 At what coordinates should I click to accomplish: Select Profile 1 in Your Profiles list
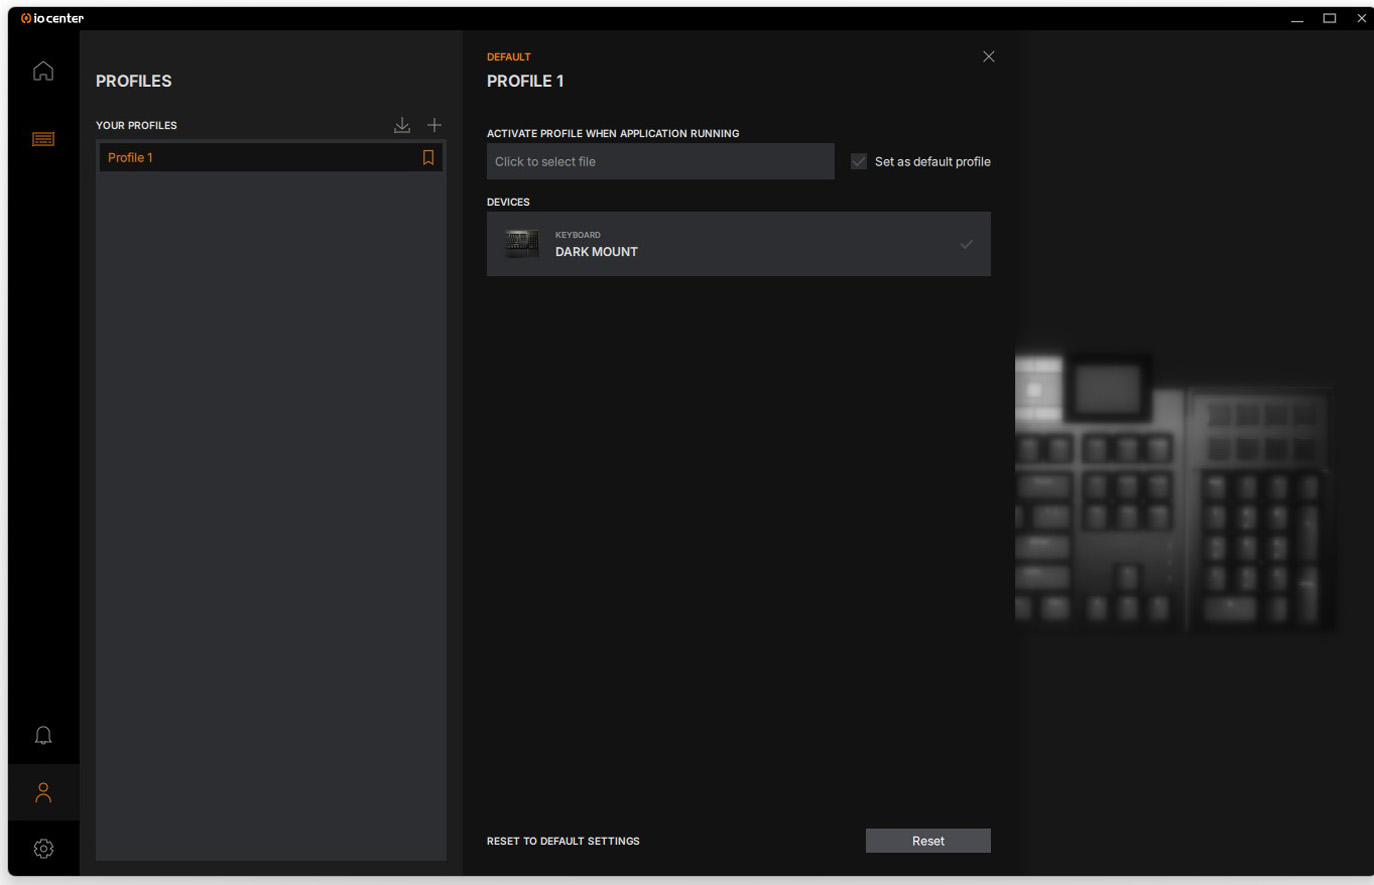[250, 158]
